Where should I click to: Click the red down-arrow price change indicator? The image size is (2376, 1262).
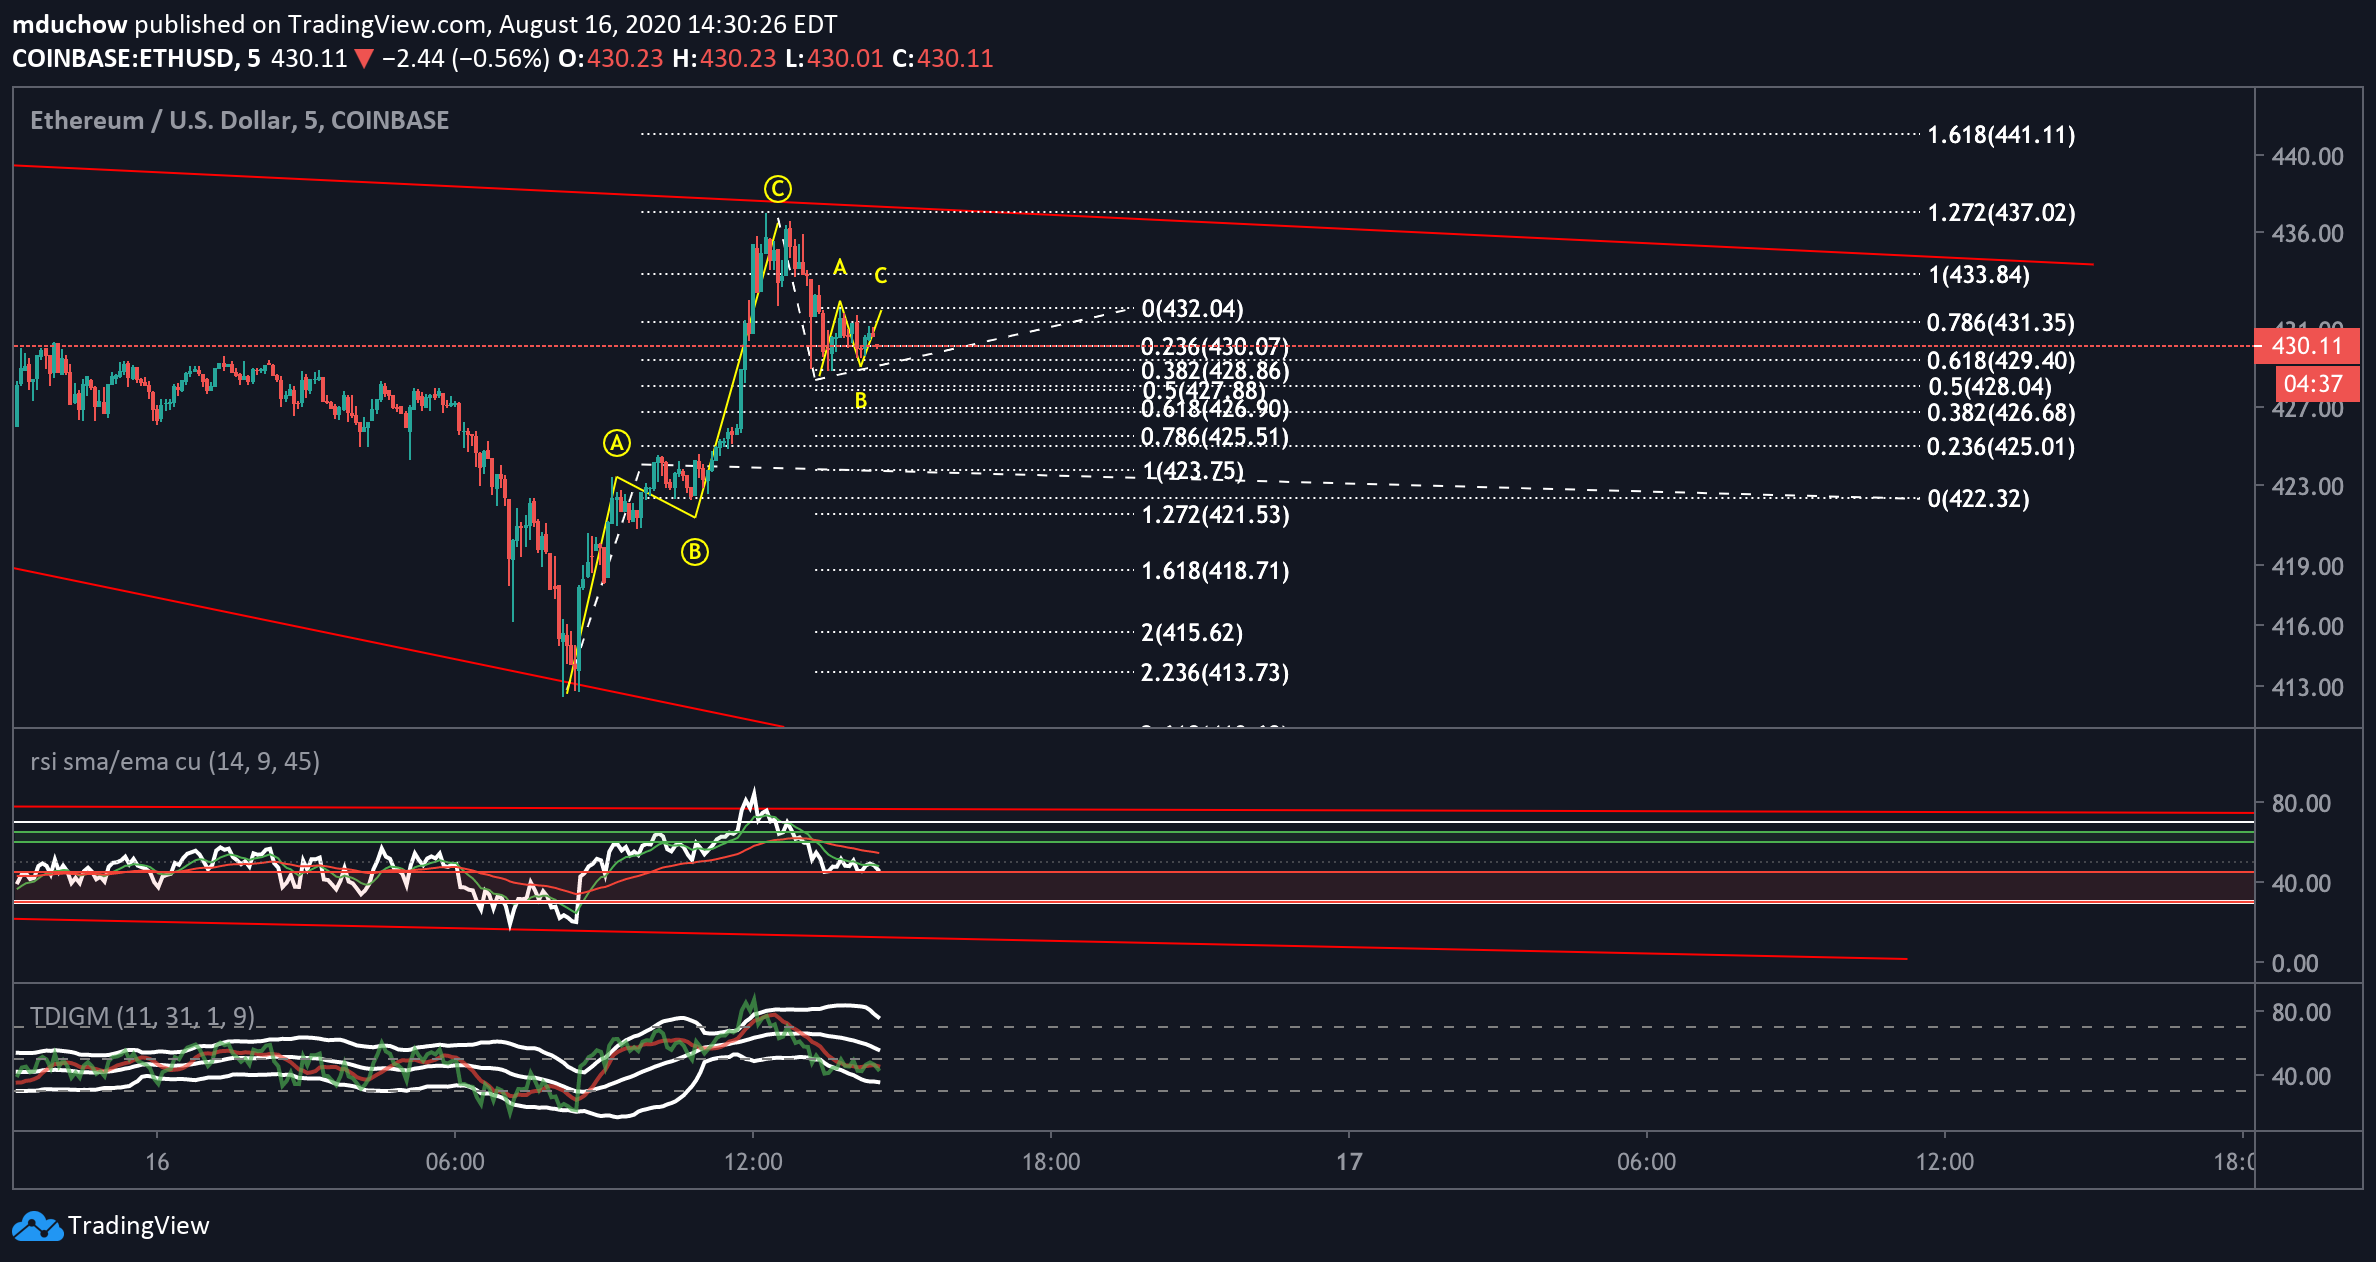[x=364, y=59]
